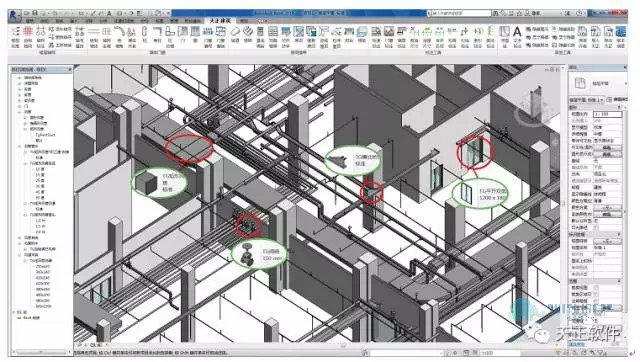Click the search box in the title bar
Screen dimensions: 640x362
[x=461, y=13]
